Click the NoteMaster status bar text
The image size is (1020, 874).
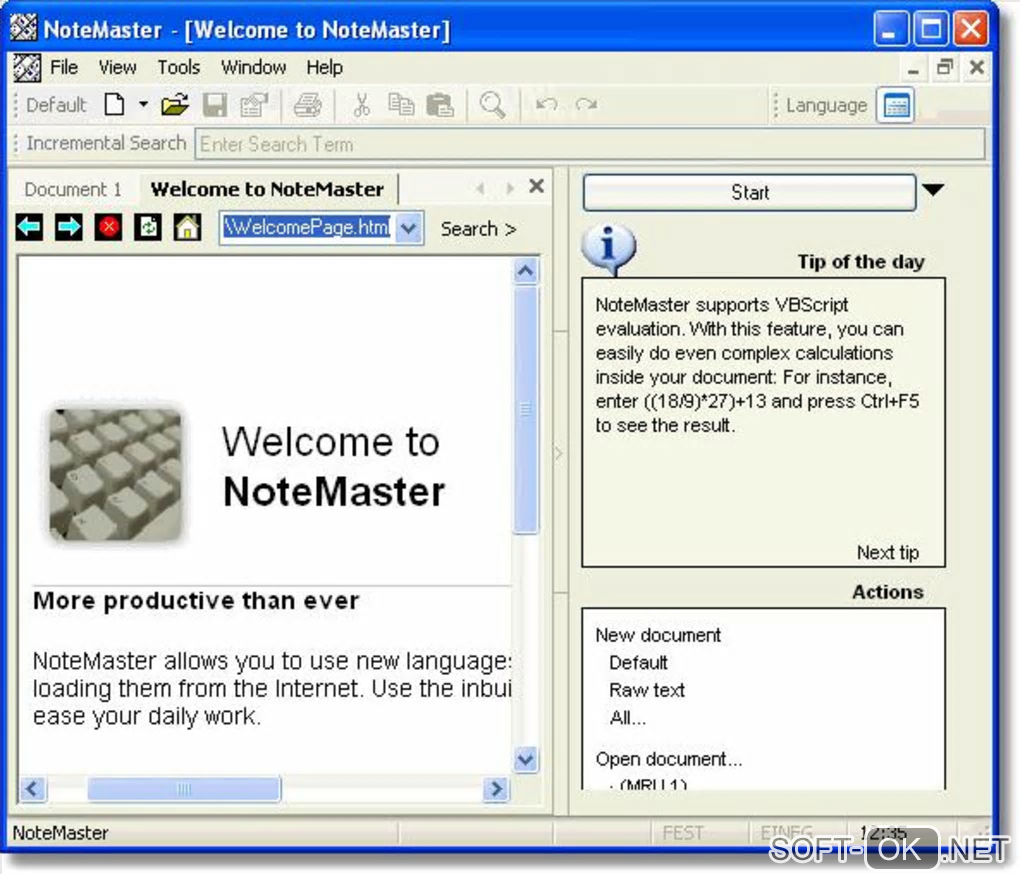60,832
